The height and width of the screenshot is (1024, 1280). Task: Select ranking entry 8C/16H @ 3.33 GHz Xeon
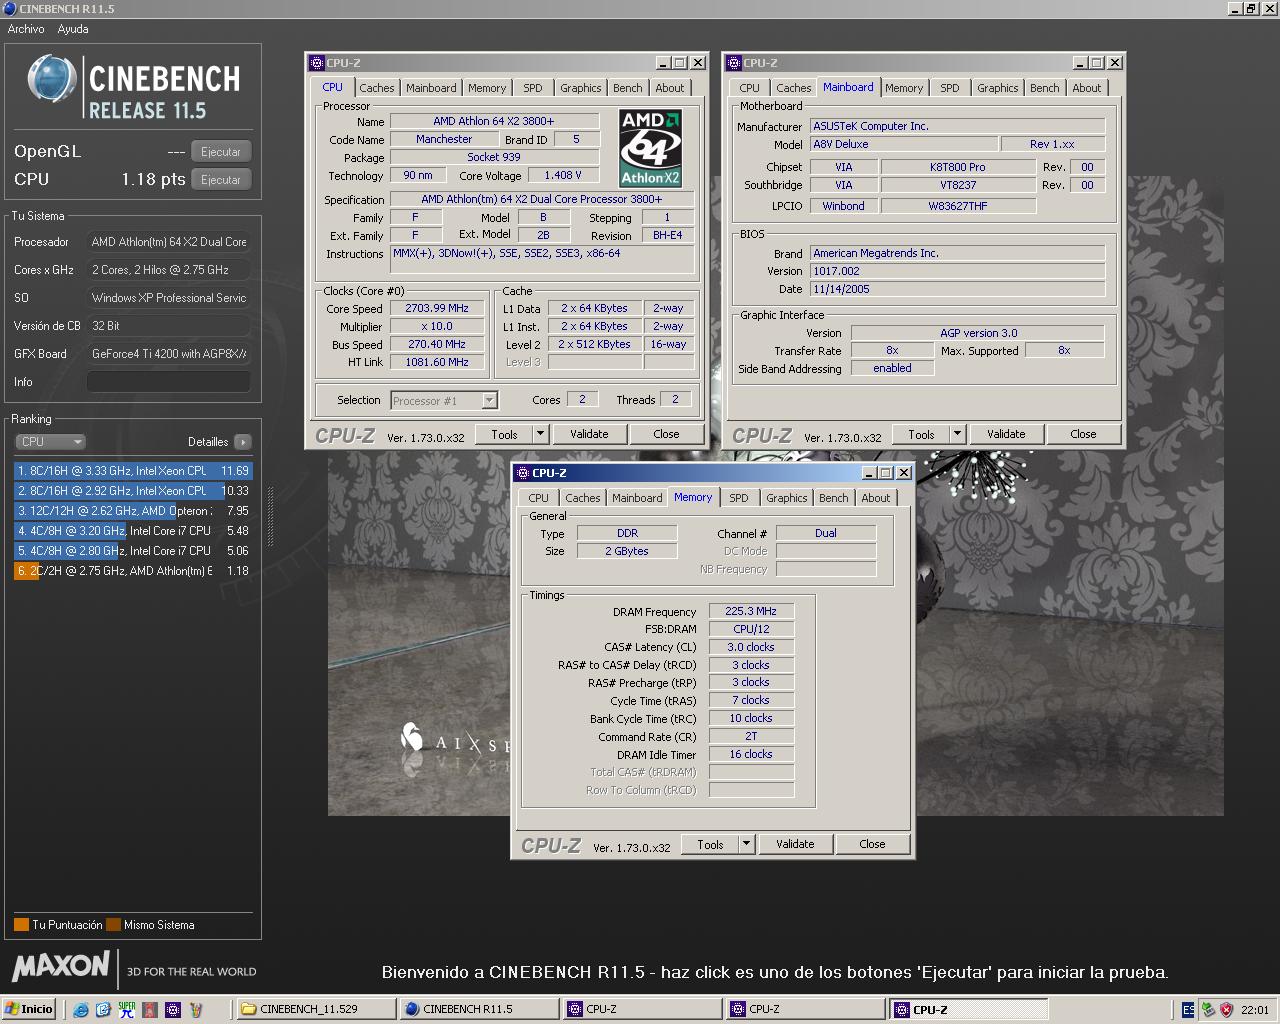pyautogui.click(x=133, y=471)
